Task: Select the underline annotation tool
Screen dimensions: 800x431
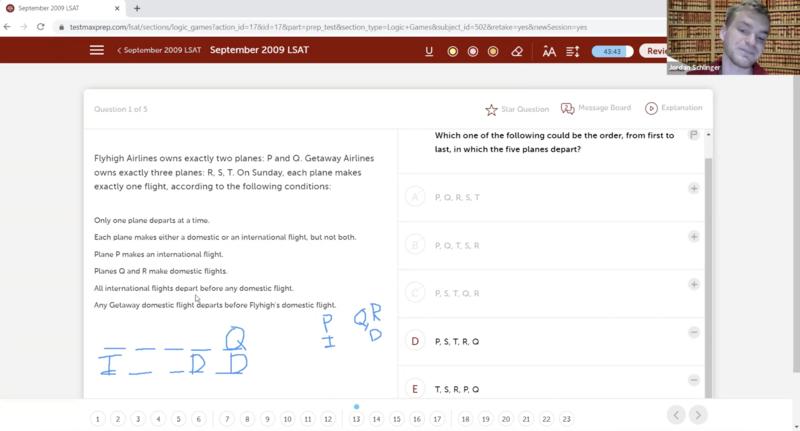Action: coord(429,51)
